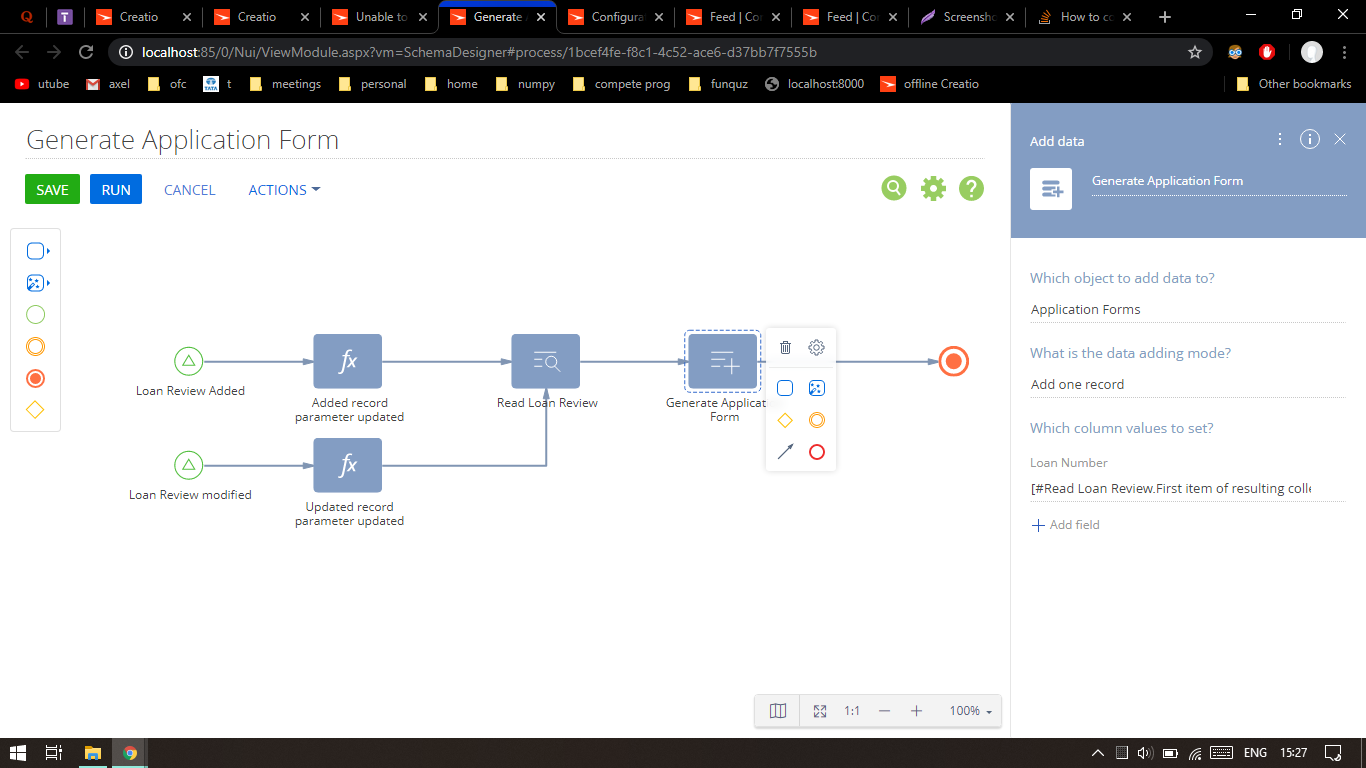Switch to the Screenshot browser tab
Image resolution: width=1366 pixels, height=768 pixels.
[x=968, y=17]
